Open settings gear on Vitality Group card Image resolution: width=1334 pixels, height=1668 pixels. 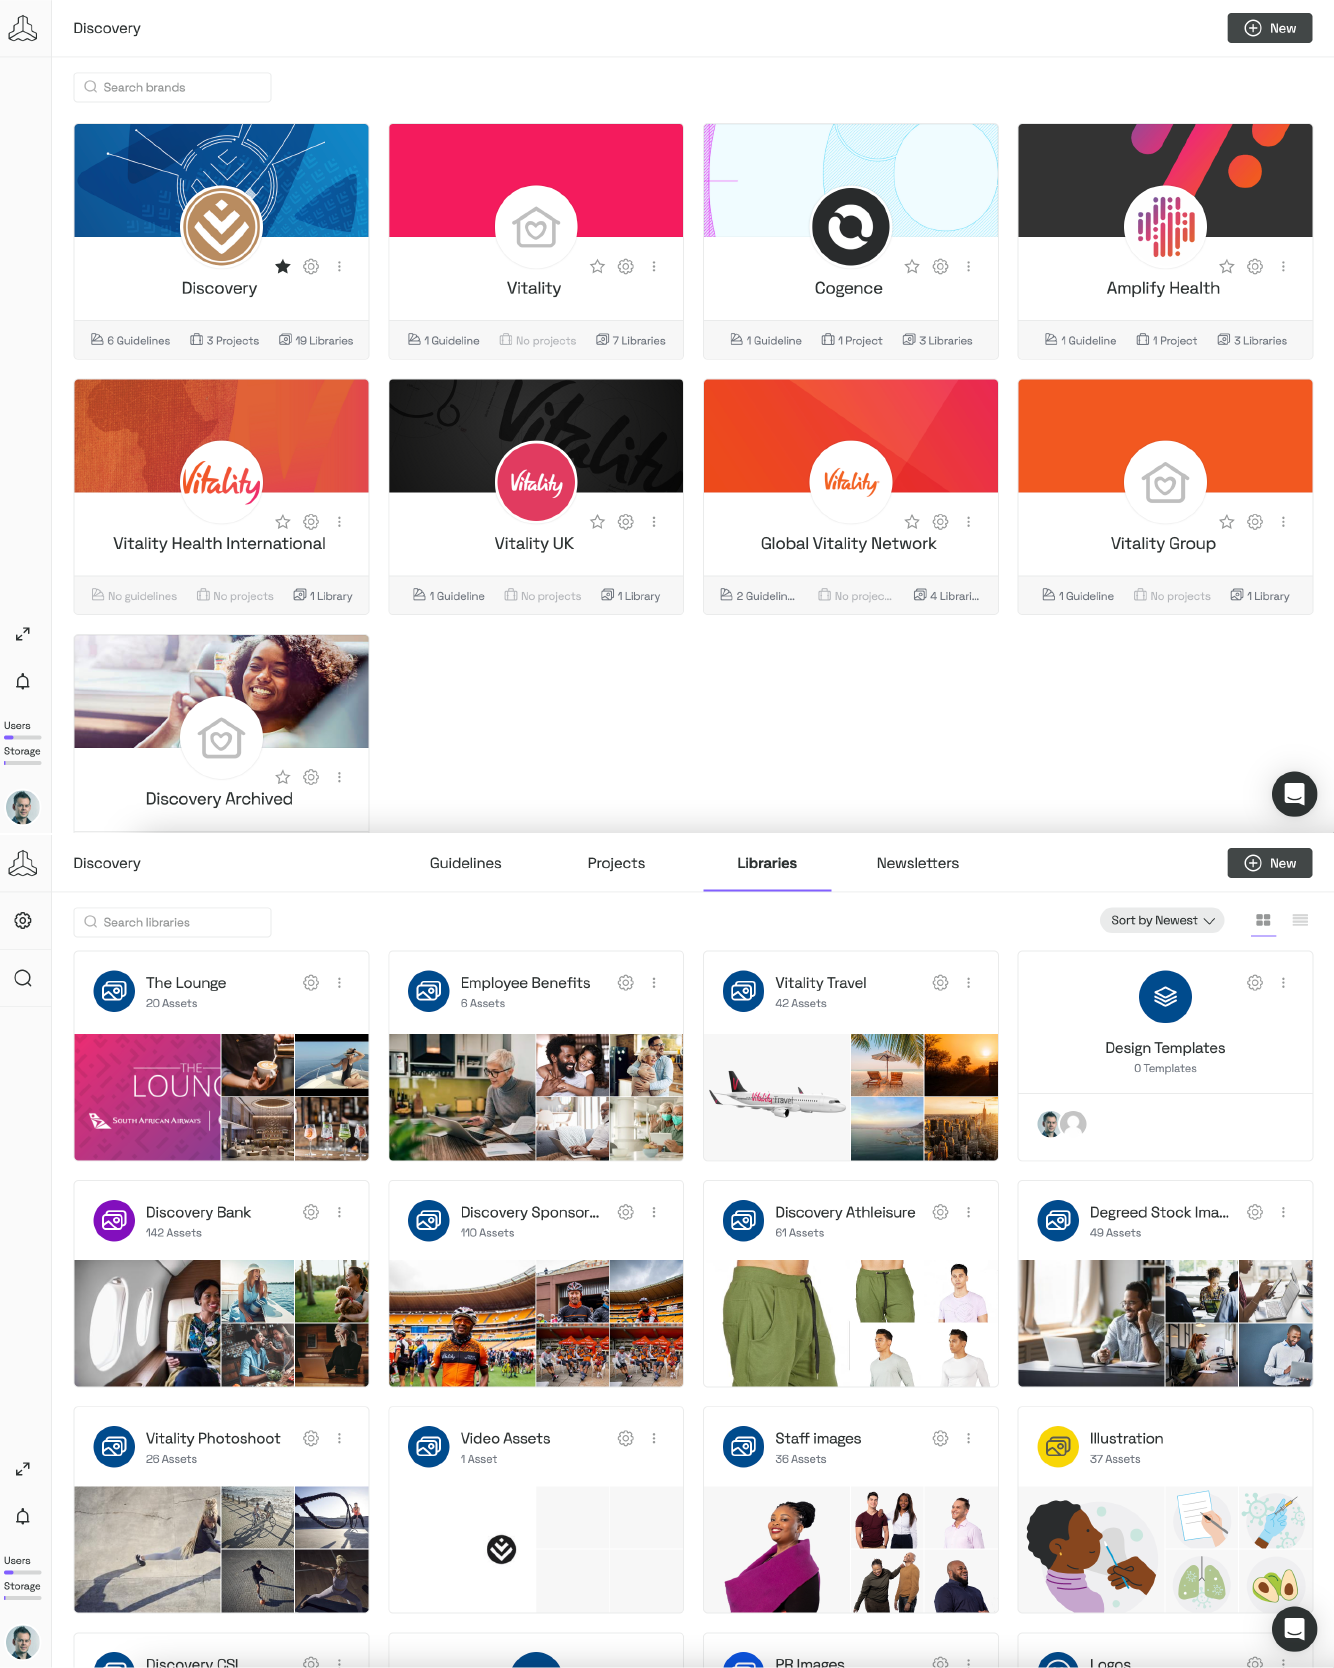(1255, 522)
